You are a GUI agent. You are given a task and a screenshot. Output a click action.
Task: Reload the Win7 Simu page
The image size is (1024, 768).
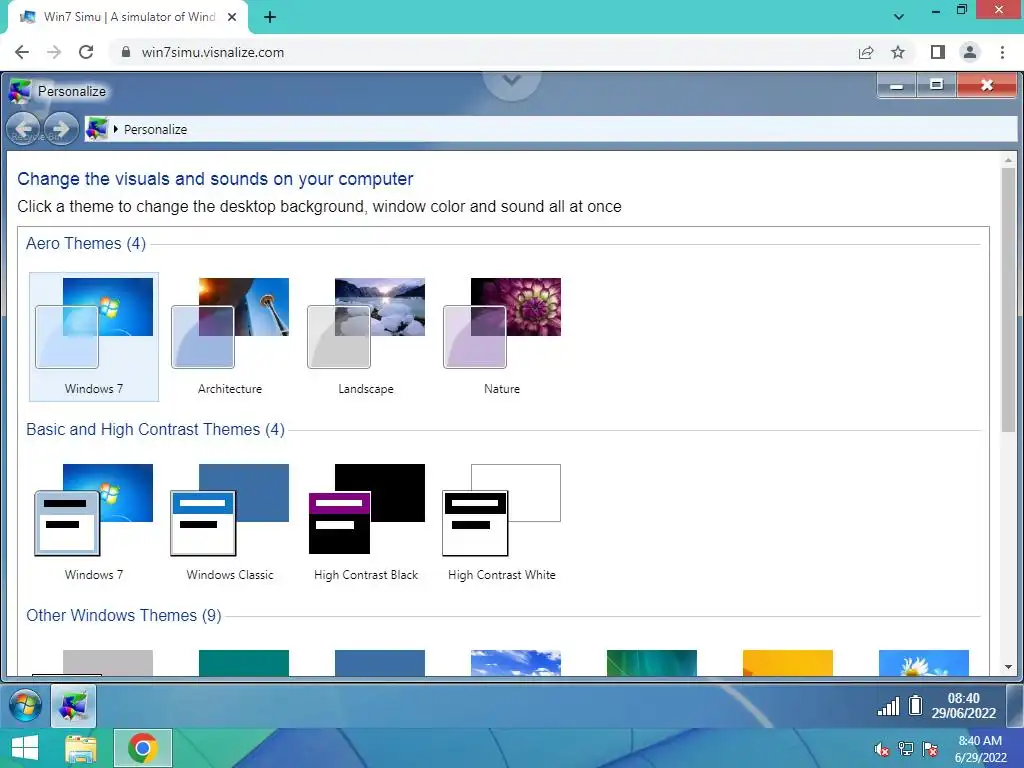coord(86,52)
